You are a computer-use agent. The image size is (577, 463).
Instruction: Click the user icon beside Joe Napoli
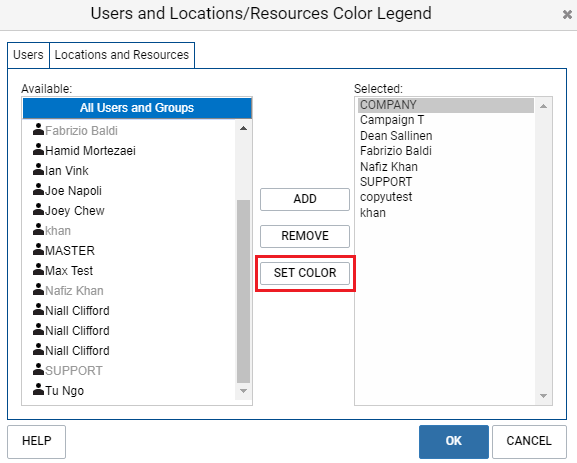38,189
